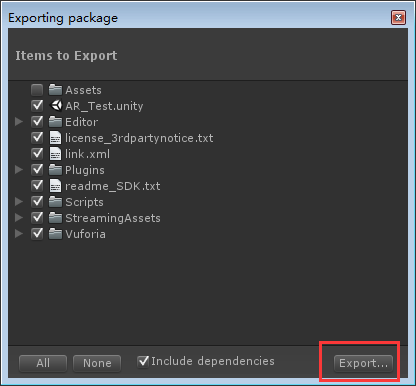Viewport: 416px width, 386px height.
Task: Expand the Editor folder tree arrow
Action: [x=19, y=122]
